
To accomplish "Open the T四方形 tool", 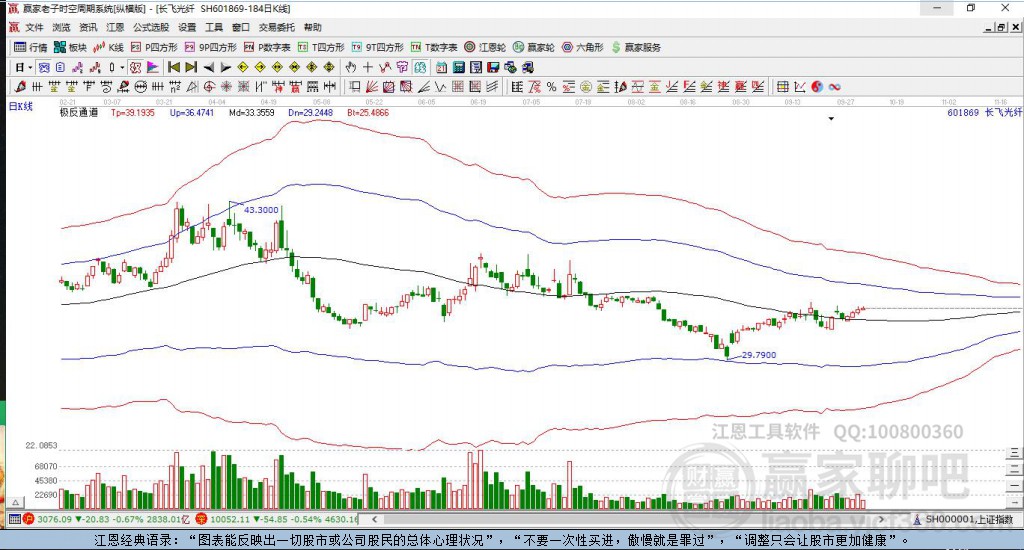I will [x=321, y=47].
